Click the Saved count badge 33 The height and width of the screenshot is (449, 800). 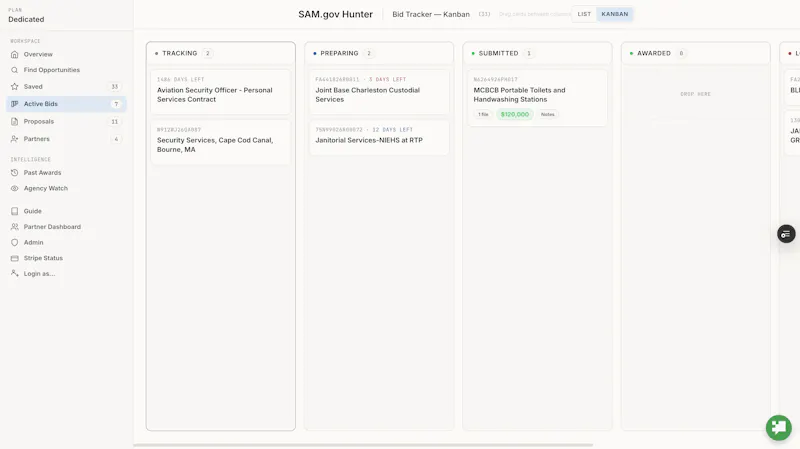115,87
